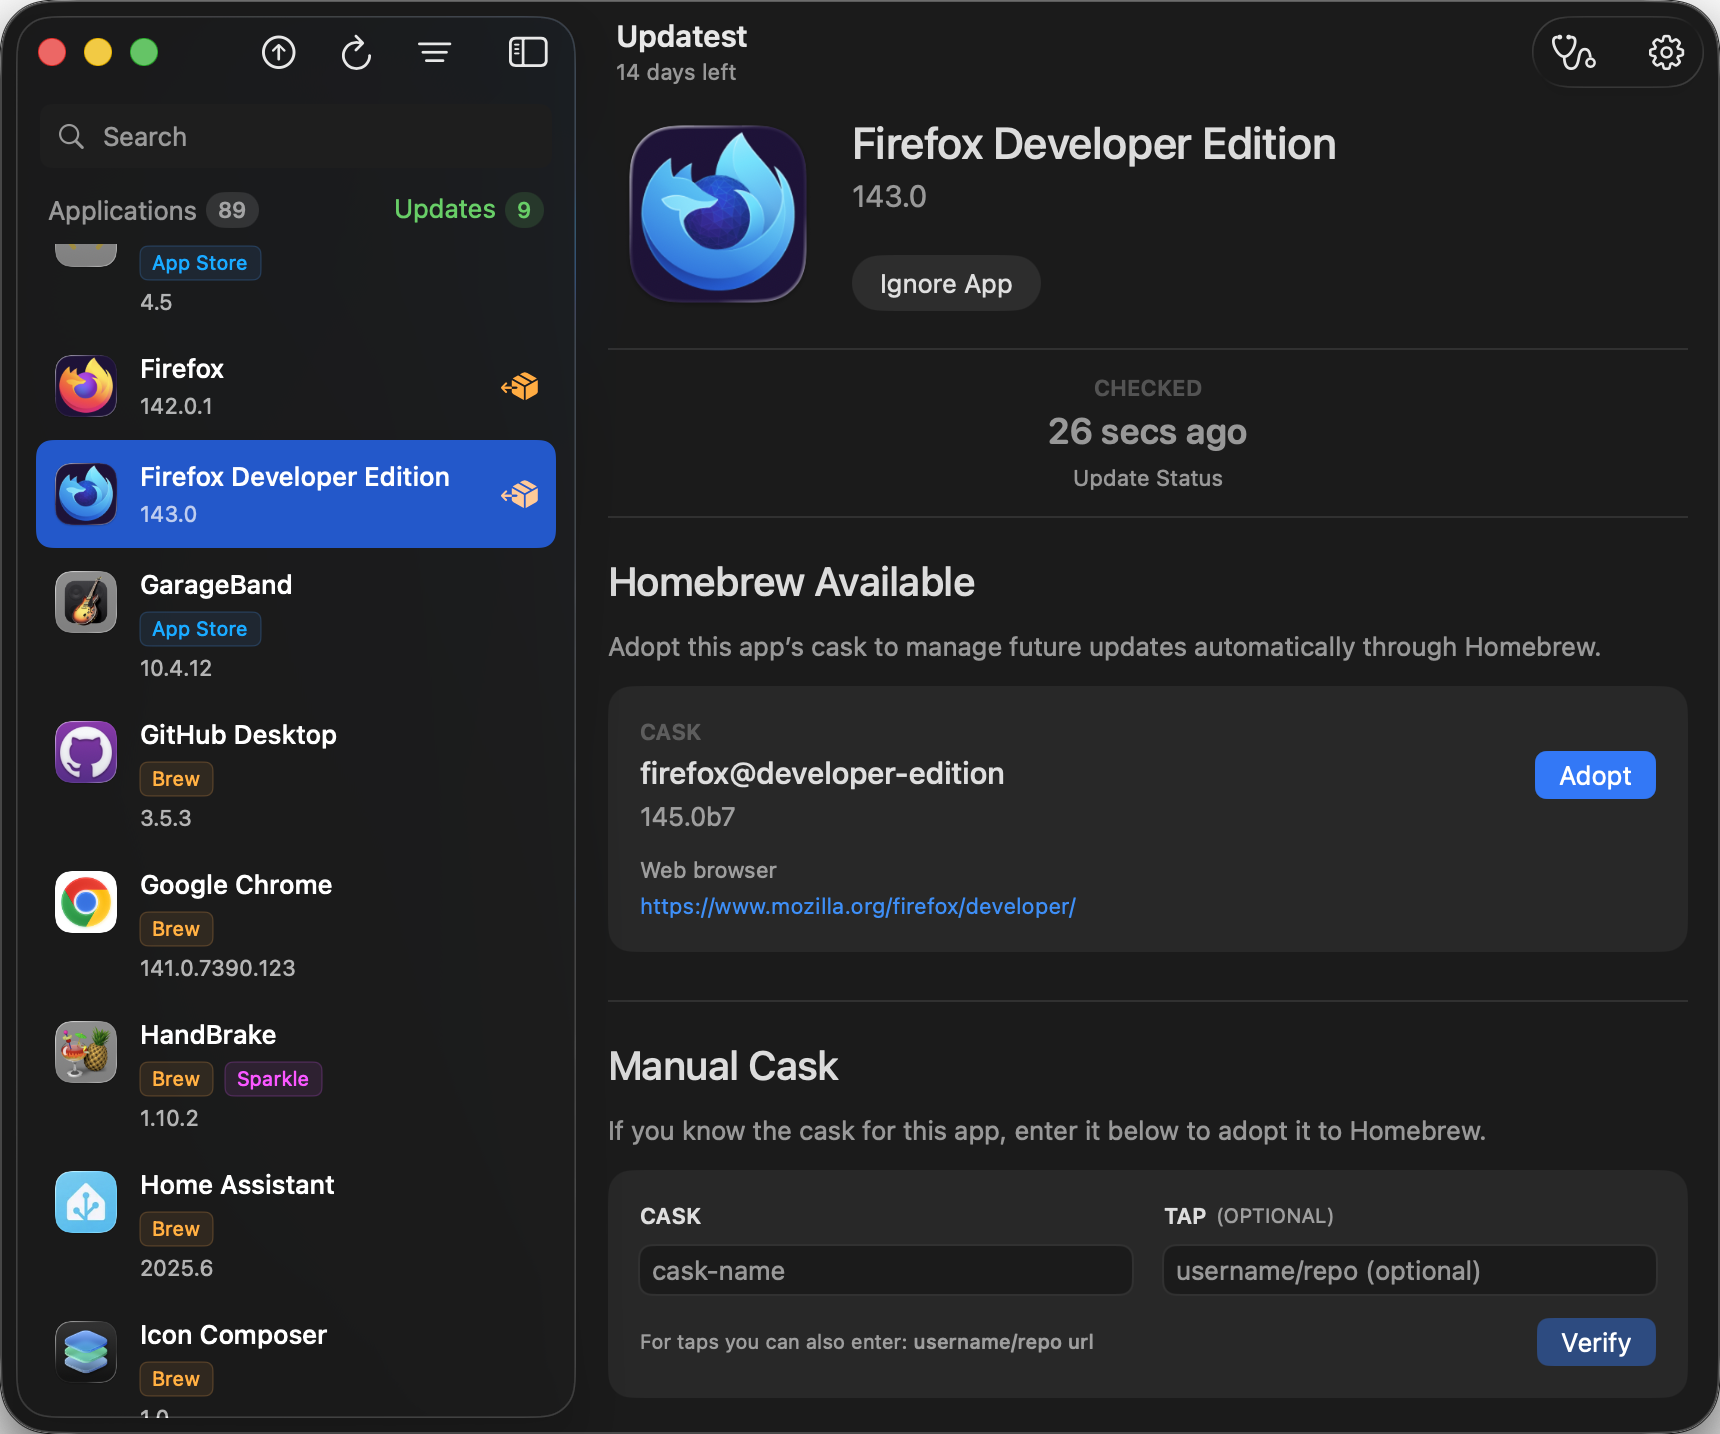Viewport: 1720px width, 1434px height.
Task: Open the app settings gear
Action: click(x=1666, y=52)
